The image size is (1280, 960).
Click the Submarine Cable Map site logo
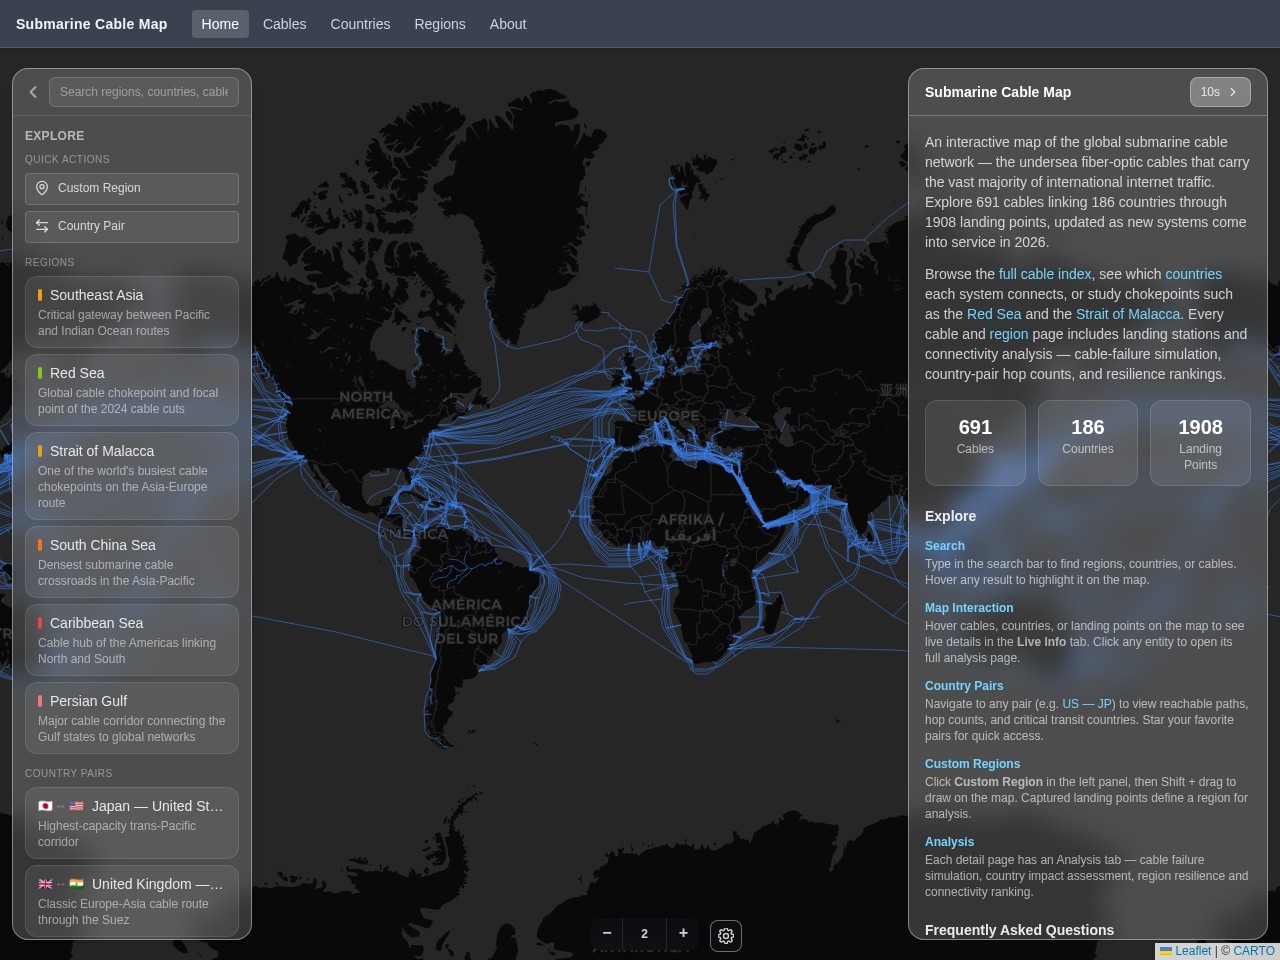click(x=92, y=24)
